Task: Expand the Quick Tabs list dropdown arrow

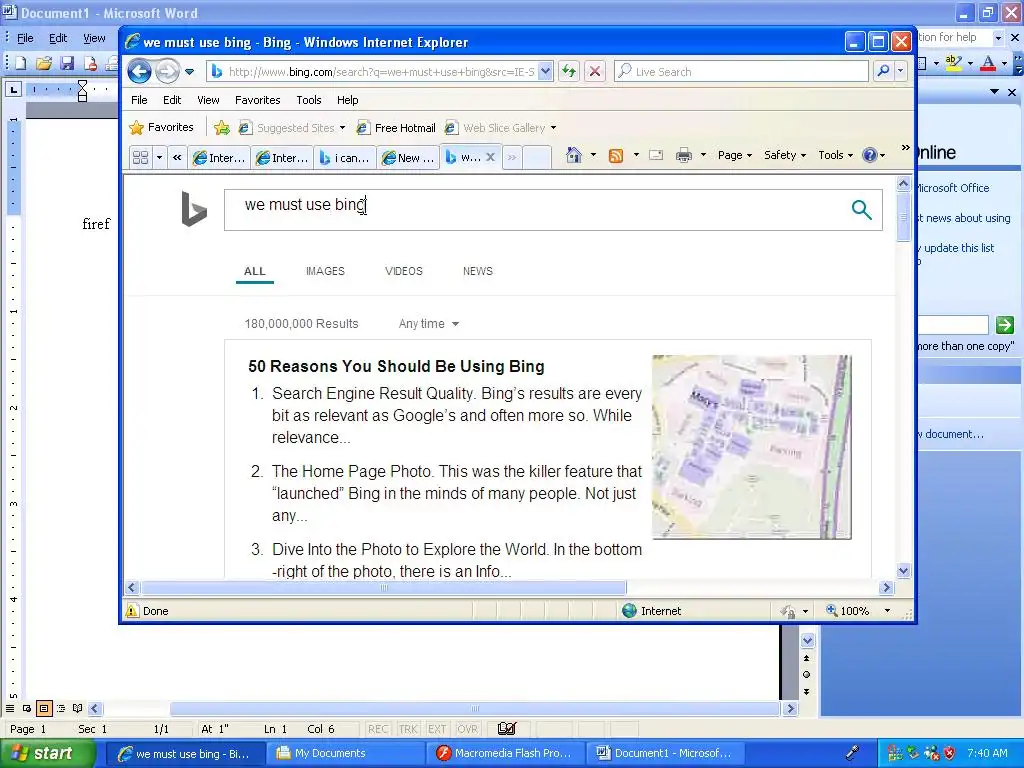Action: click(159, 157)
